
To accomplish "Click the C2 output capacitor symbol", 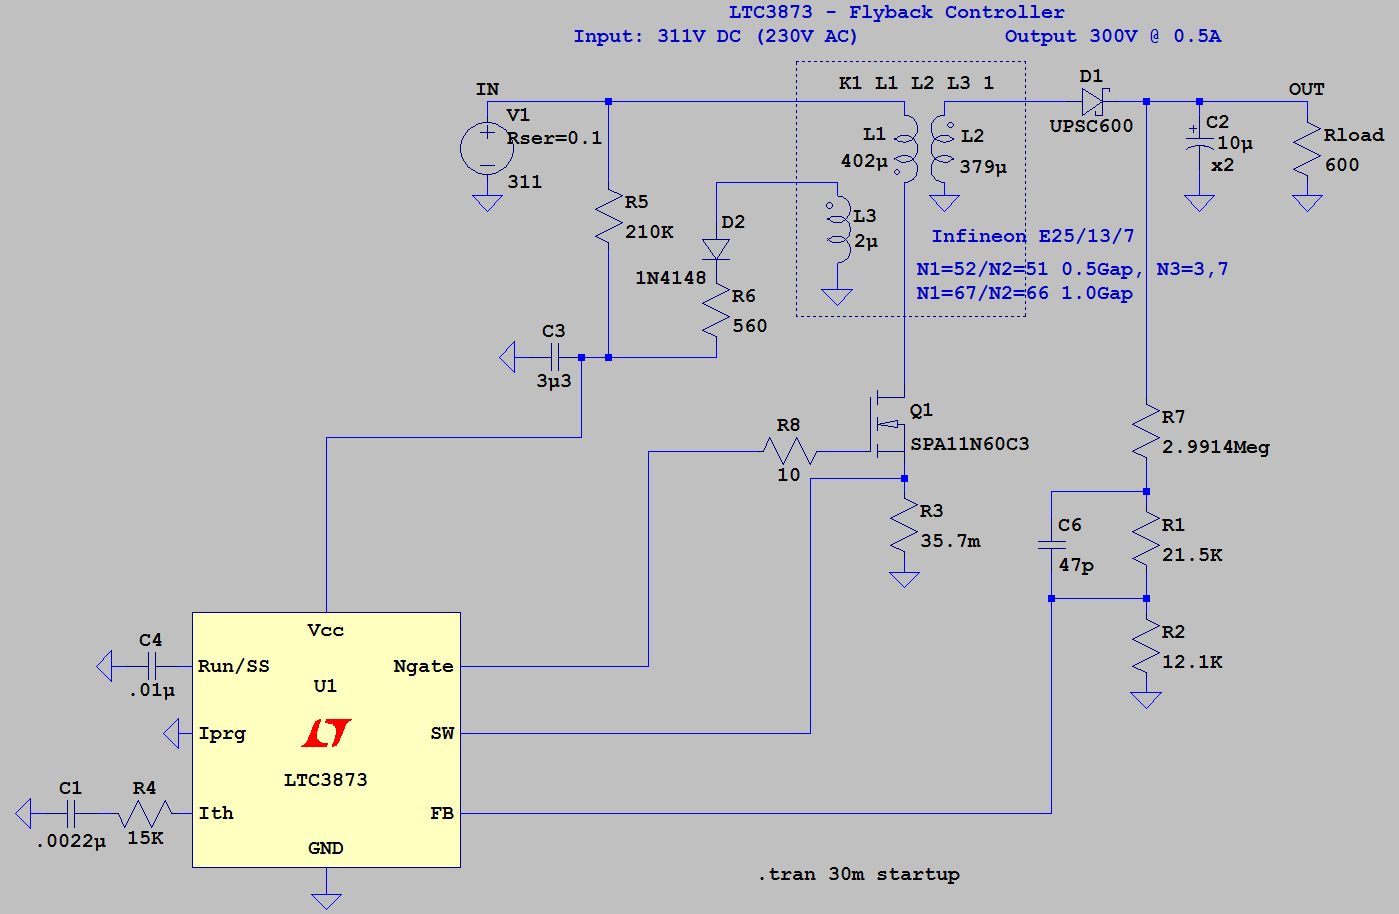I will (1199, 143).
